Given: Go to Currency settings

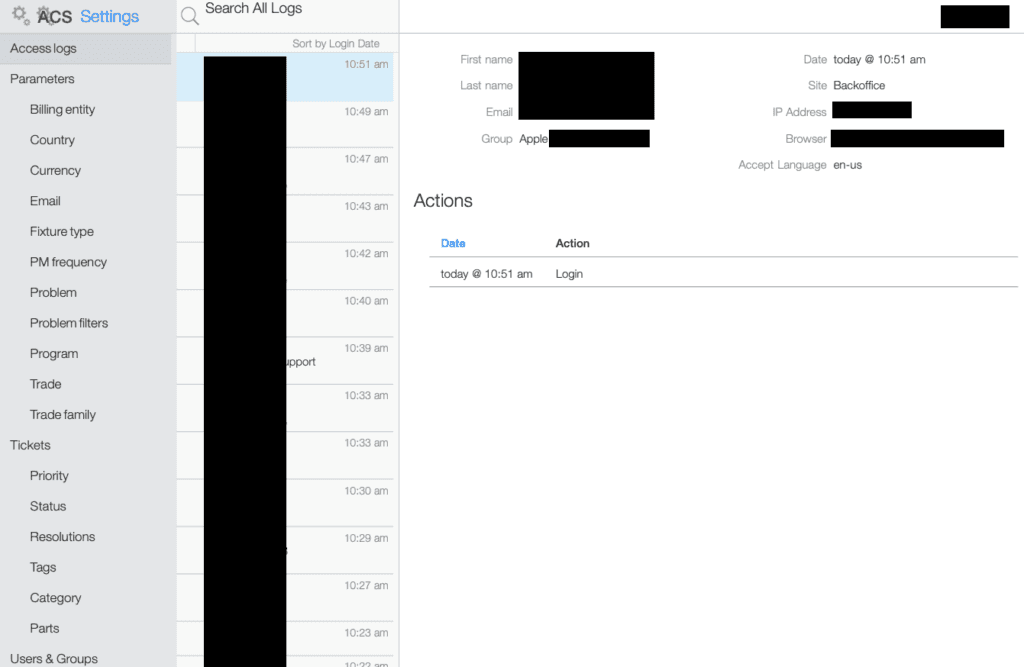Looking at the screenshot, I should pos(55,170).
